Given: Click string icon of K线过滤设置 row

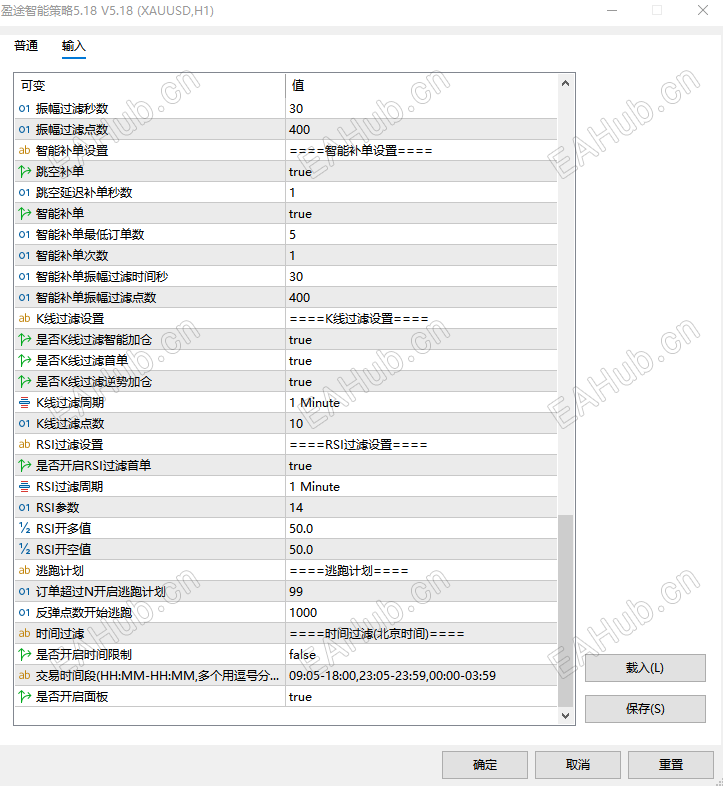Looking at the screenshot, I should [x=24, y=319].
